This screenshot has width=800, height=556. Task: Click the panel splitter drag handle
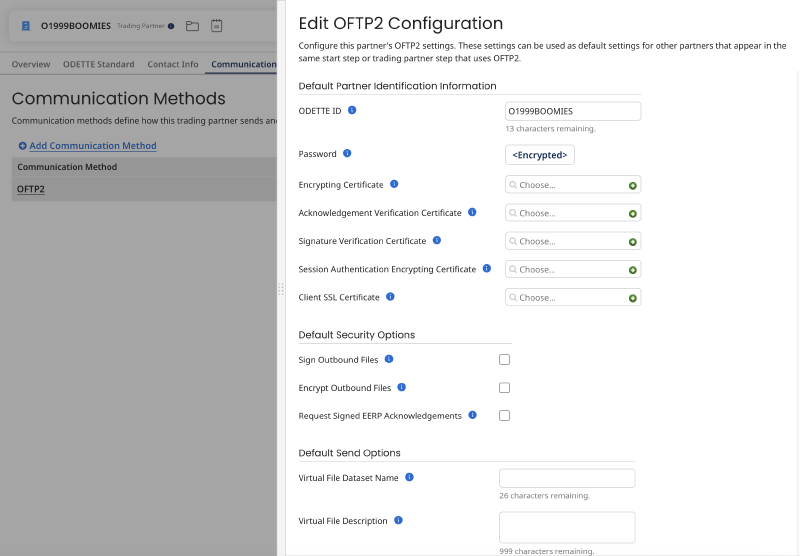281,289
